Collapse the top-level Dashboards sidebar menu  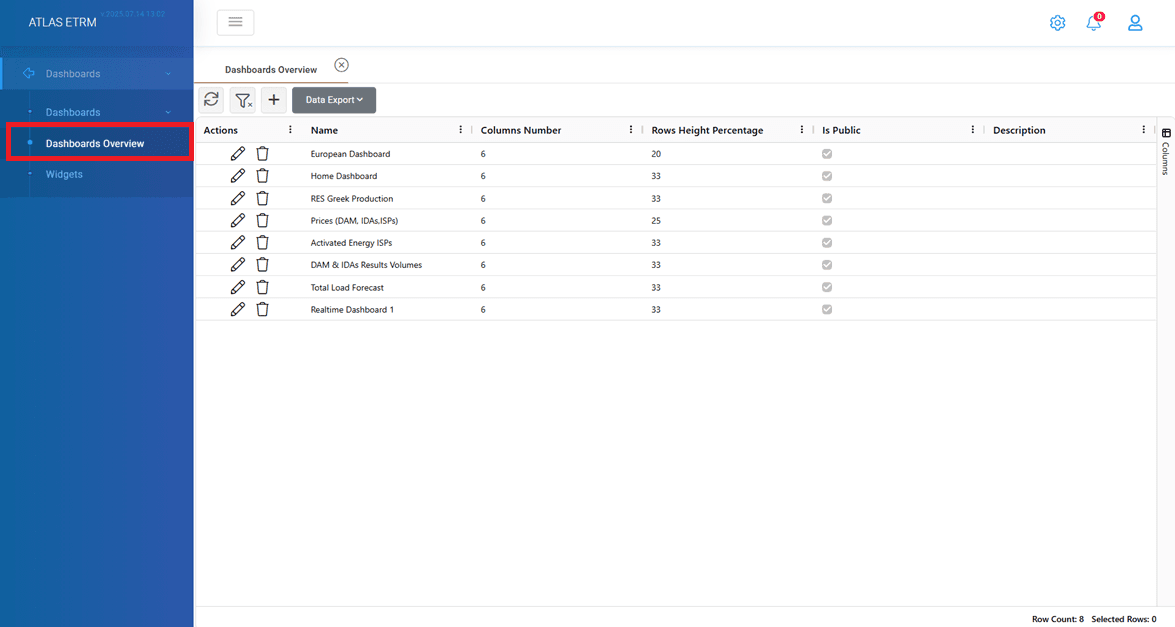(x=97, y=73)
